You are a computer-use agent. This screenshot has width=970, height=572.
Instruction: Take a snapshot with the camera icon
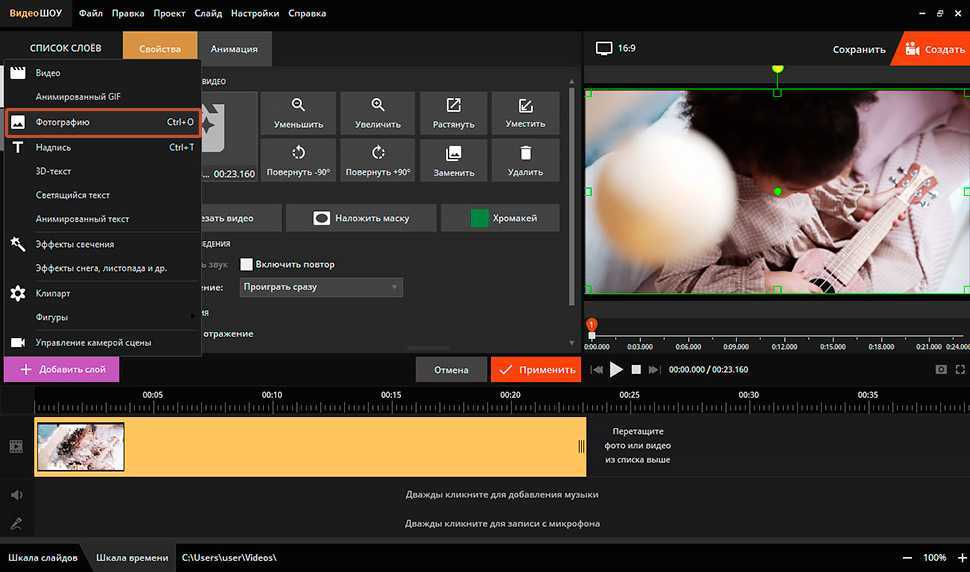click(x=941, y=370)
